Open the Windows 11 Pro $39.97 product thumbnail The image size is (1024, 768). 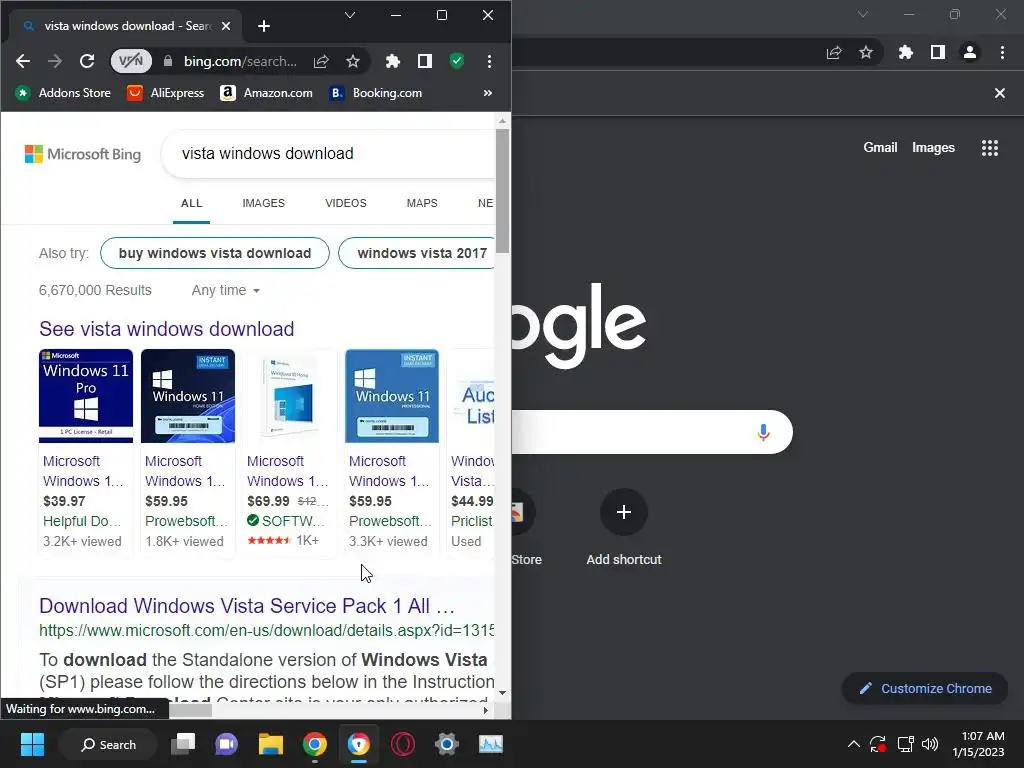pos(86,396)
